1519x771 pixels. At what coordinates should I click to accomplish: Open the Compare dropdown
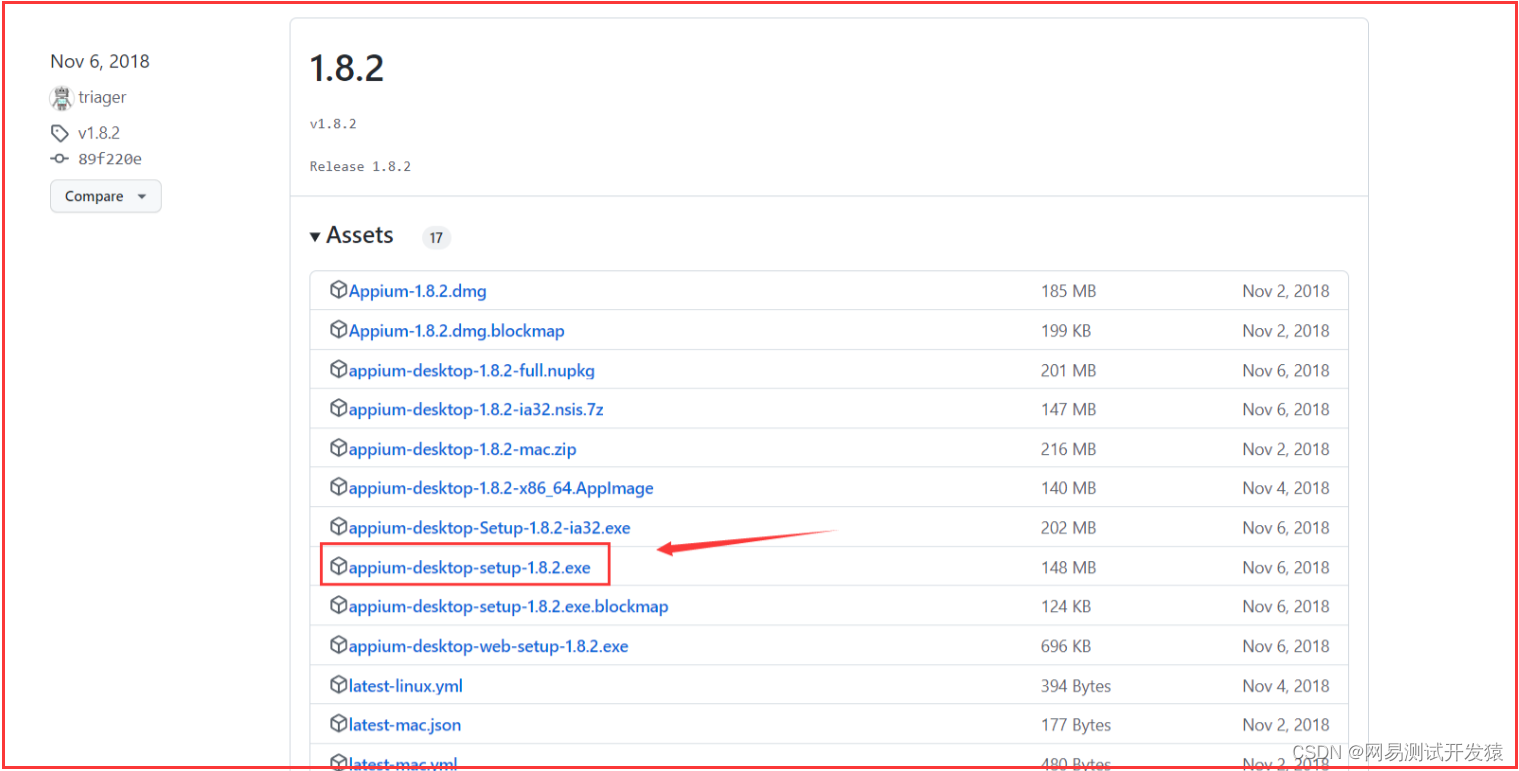click(x=105, y=196)
